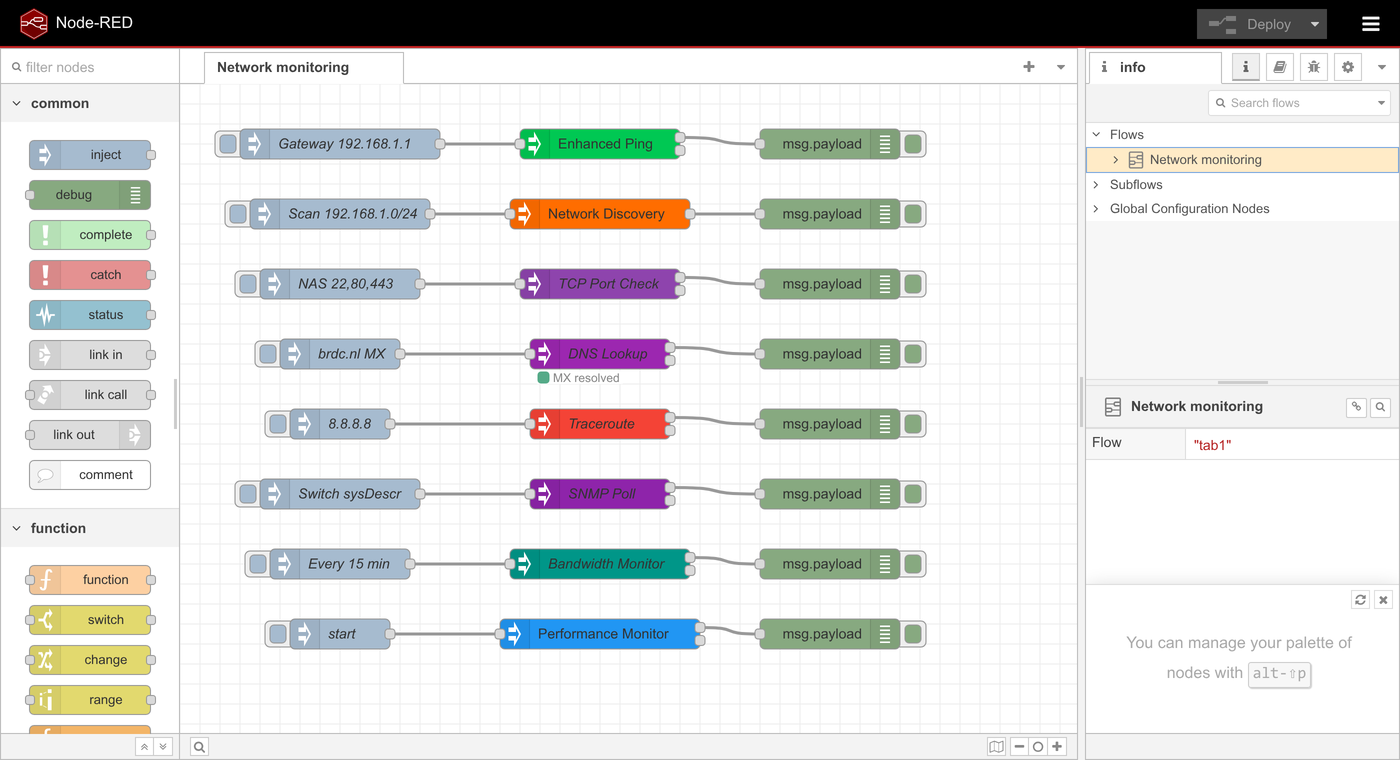Zoom out the workspace with minus button
Viewport: 1400px width, 760px height.
[x=1019, y=747]
